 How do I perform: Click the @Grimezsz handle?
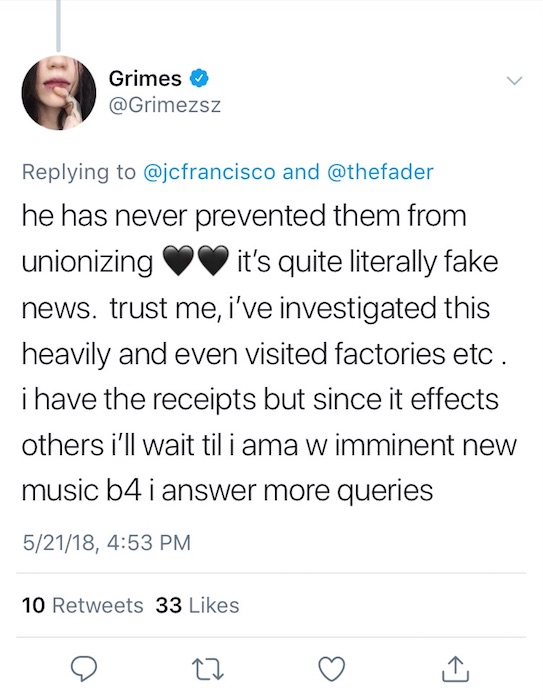click(x=165, y=105)
